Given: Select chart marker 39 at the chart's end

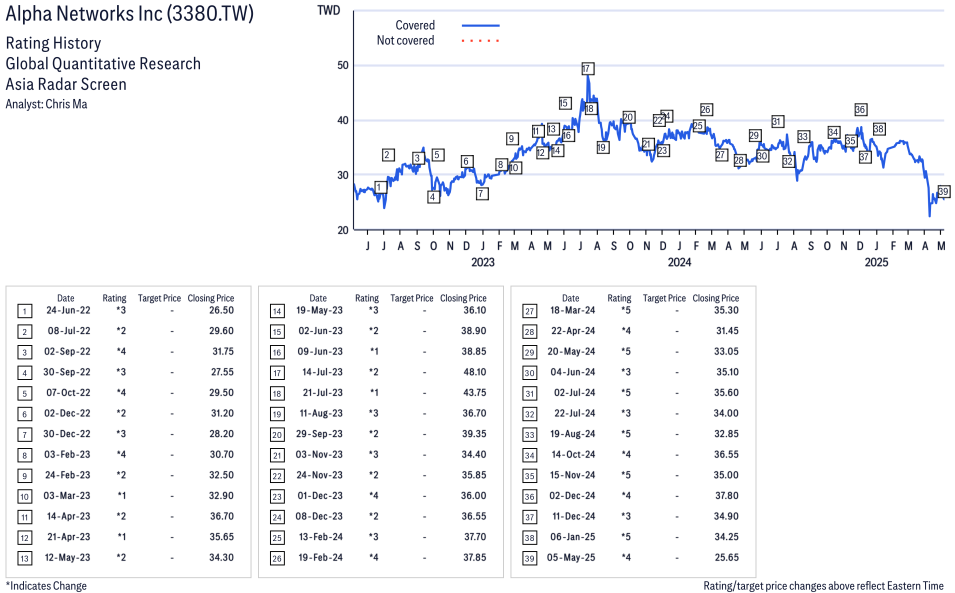Looking at the screenshot, I should coord(943,192).
